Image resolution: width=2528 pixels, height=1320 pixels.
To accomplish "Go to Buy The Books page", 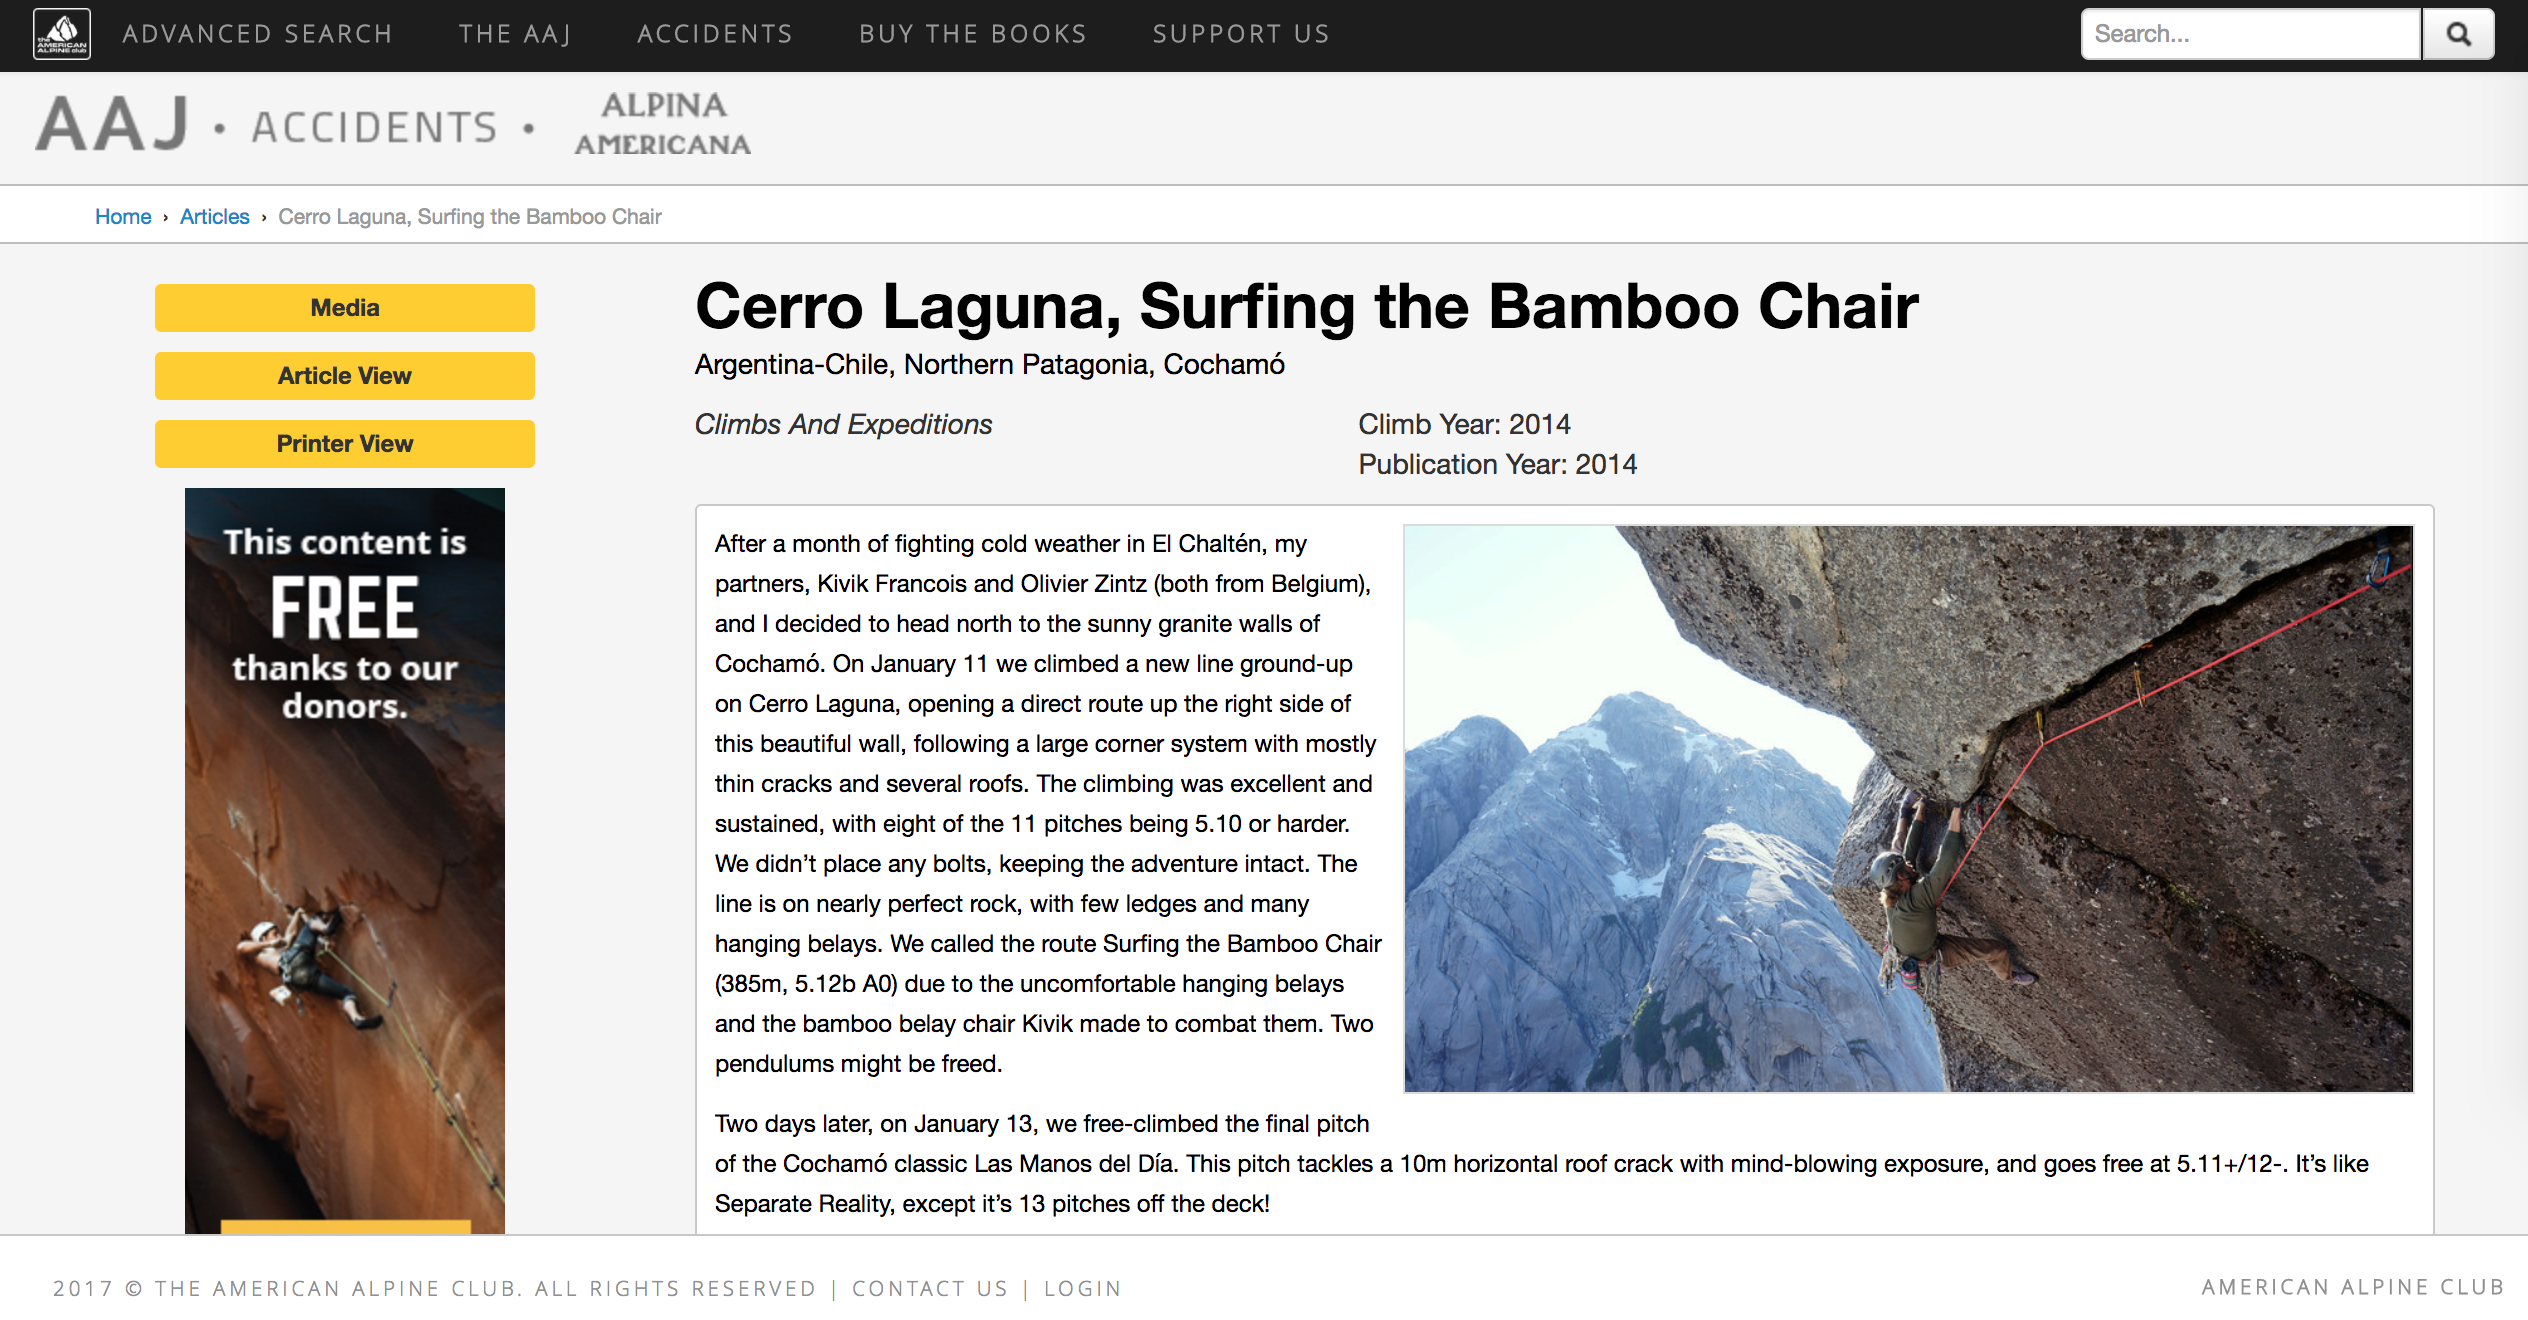I will pyautogui.click(x=972, y=34).
